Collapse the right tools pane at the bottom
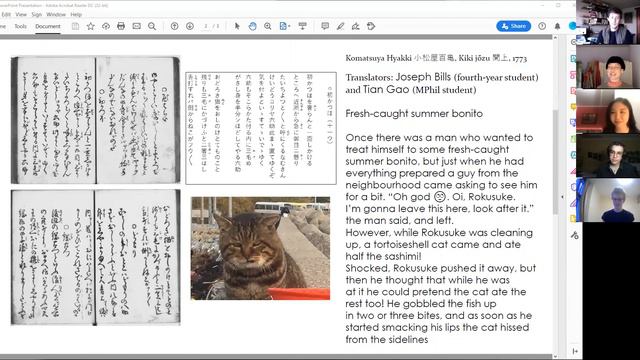This screenshot has height=360, width=640. click(x=575, y=351)
